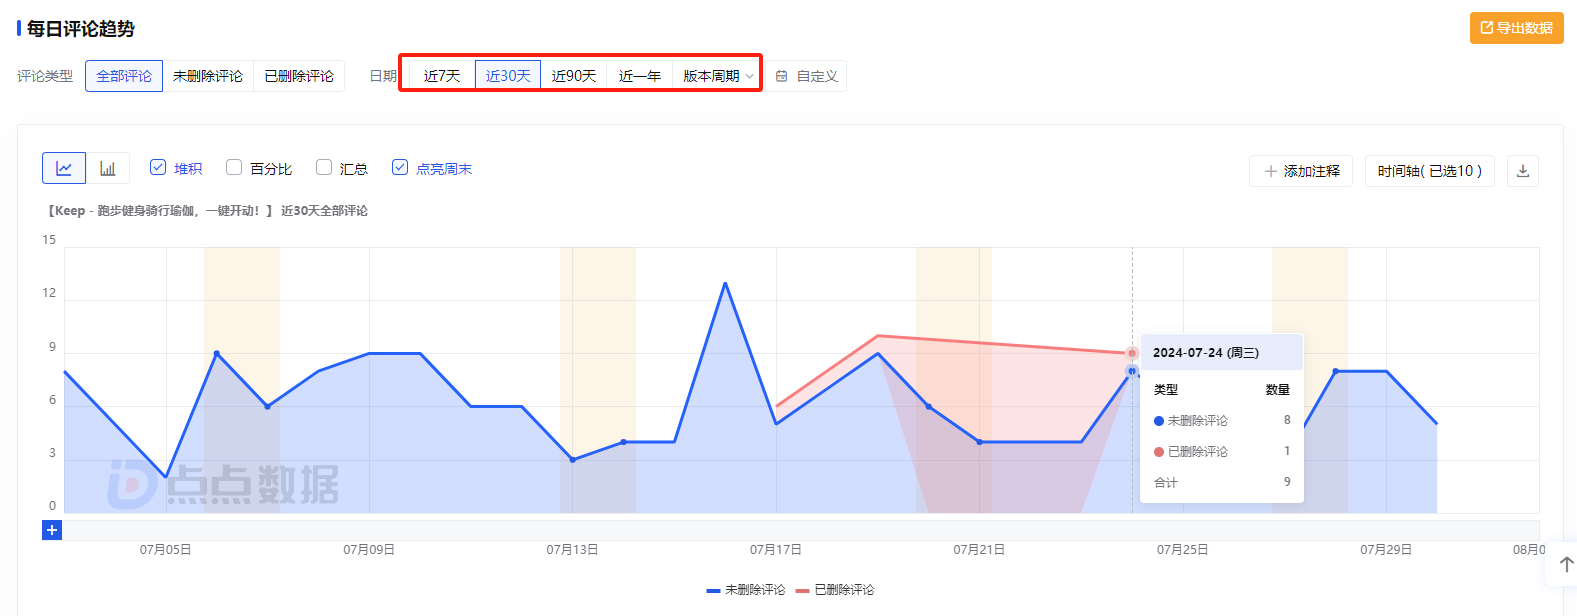The height and width of the screenshot is (616, 1577).
Task: Enable the 汇总 summary checkbox
Action: (324, 168)
